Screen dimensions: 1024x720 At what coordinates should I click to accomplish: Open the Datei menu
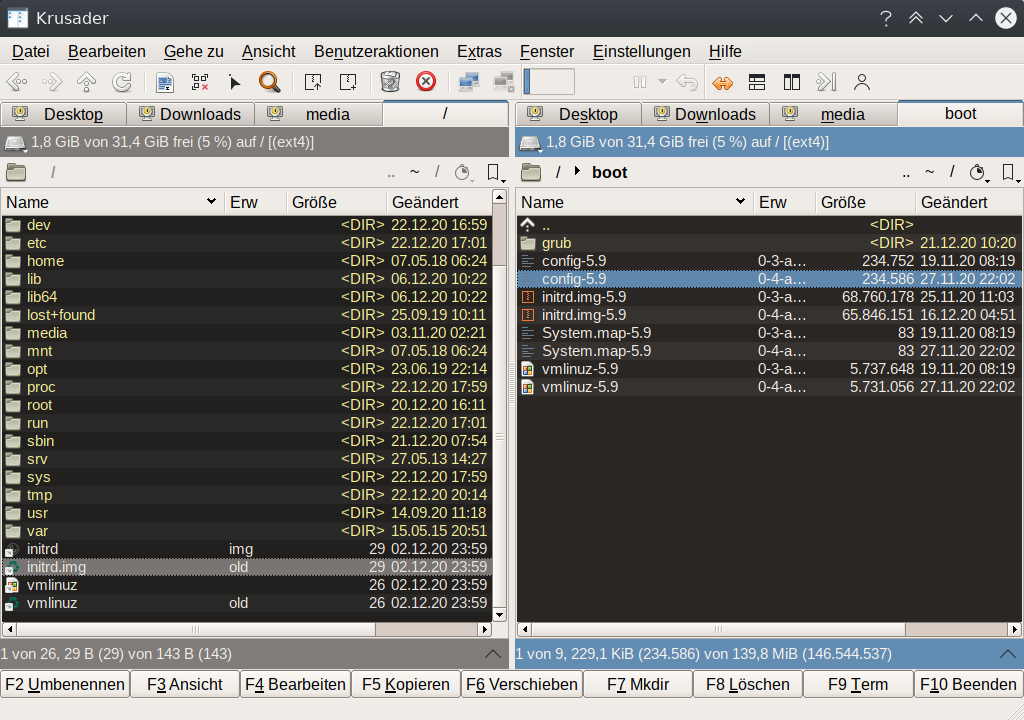(31, 52)
